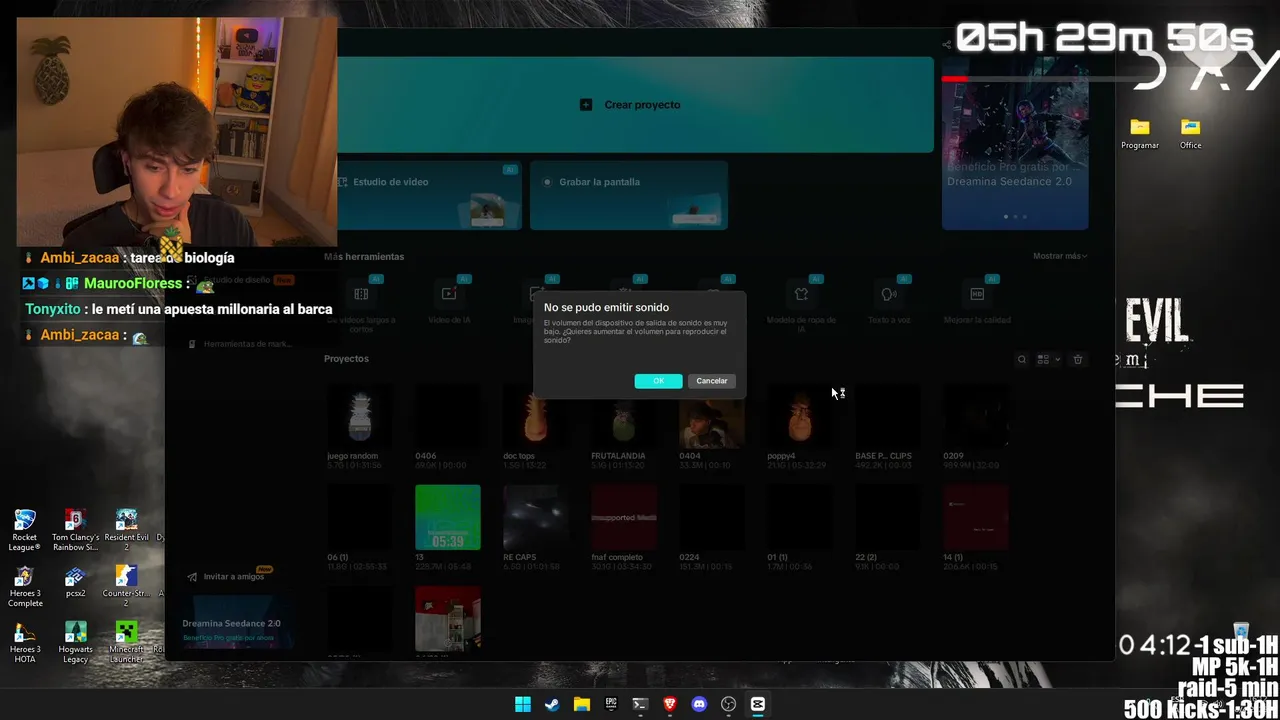Open project 13 with green thumbnail

coord(448,517)
